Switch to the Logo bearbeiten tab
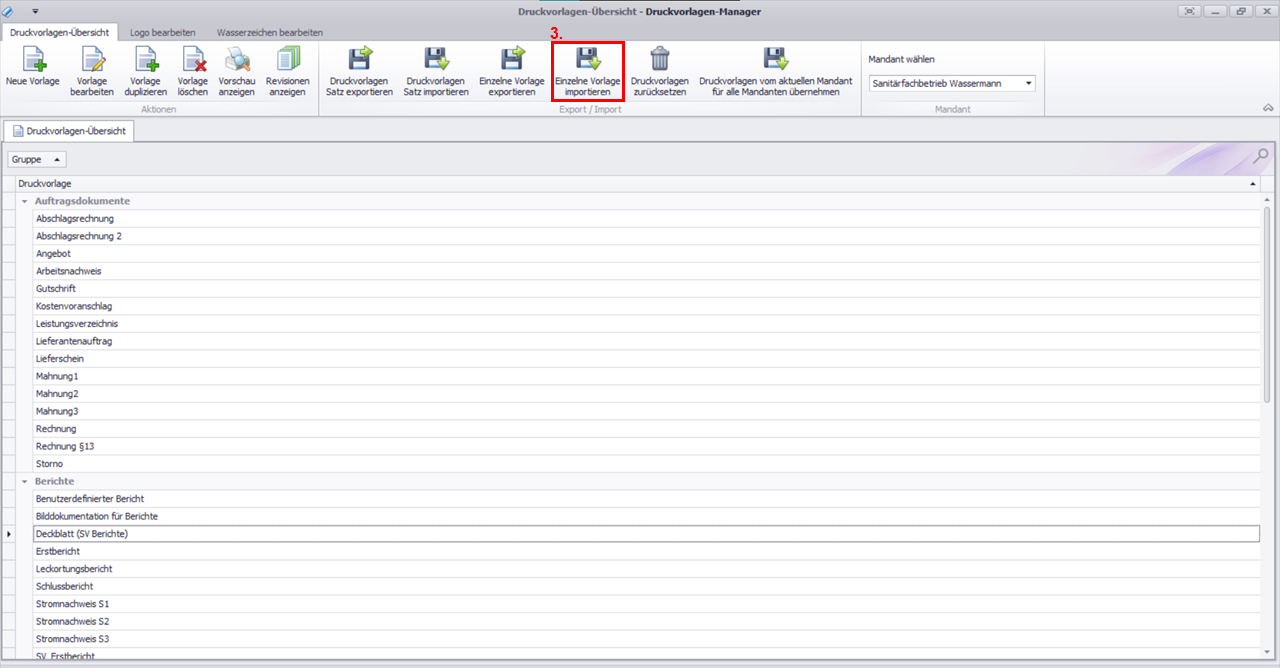 tap(163, 33)
